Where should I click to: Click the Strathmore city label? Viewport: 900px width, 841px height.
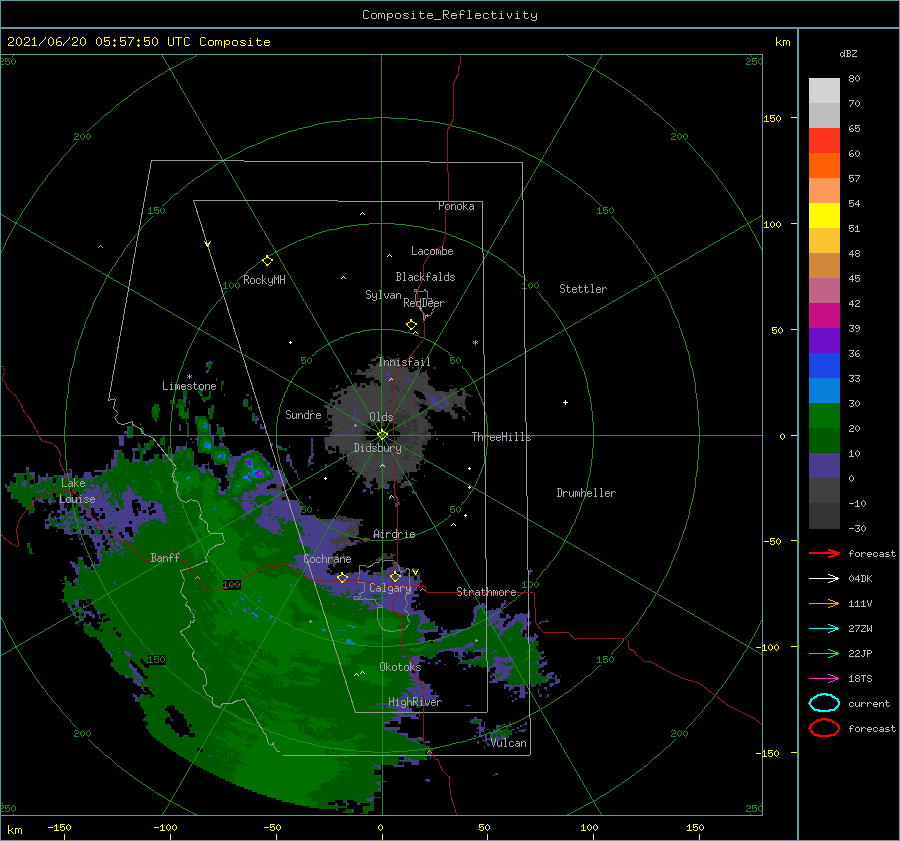(486, 592)
